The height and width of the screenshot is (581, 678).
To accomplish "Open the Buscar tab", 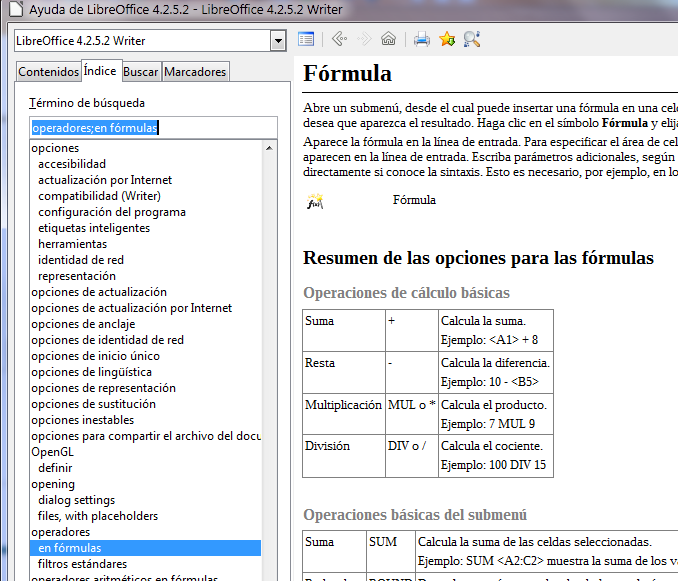I will click(141, 72).
